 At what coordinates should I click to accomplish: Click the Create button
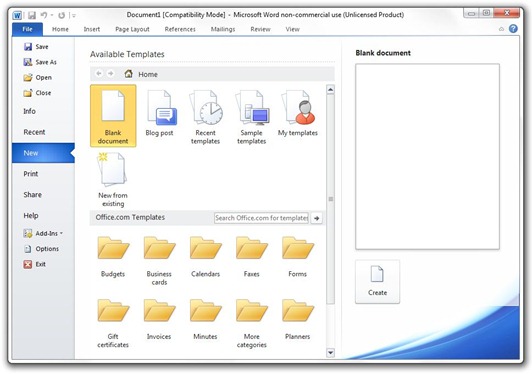click(377, 282)
